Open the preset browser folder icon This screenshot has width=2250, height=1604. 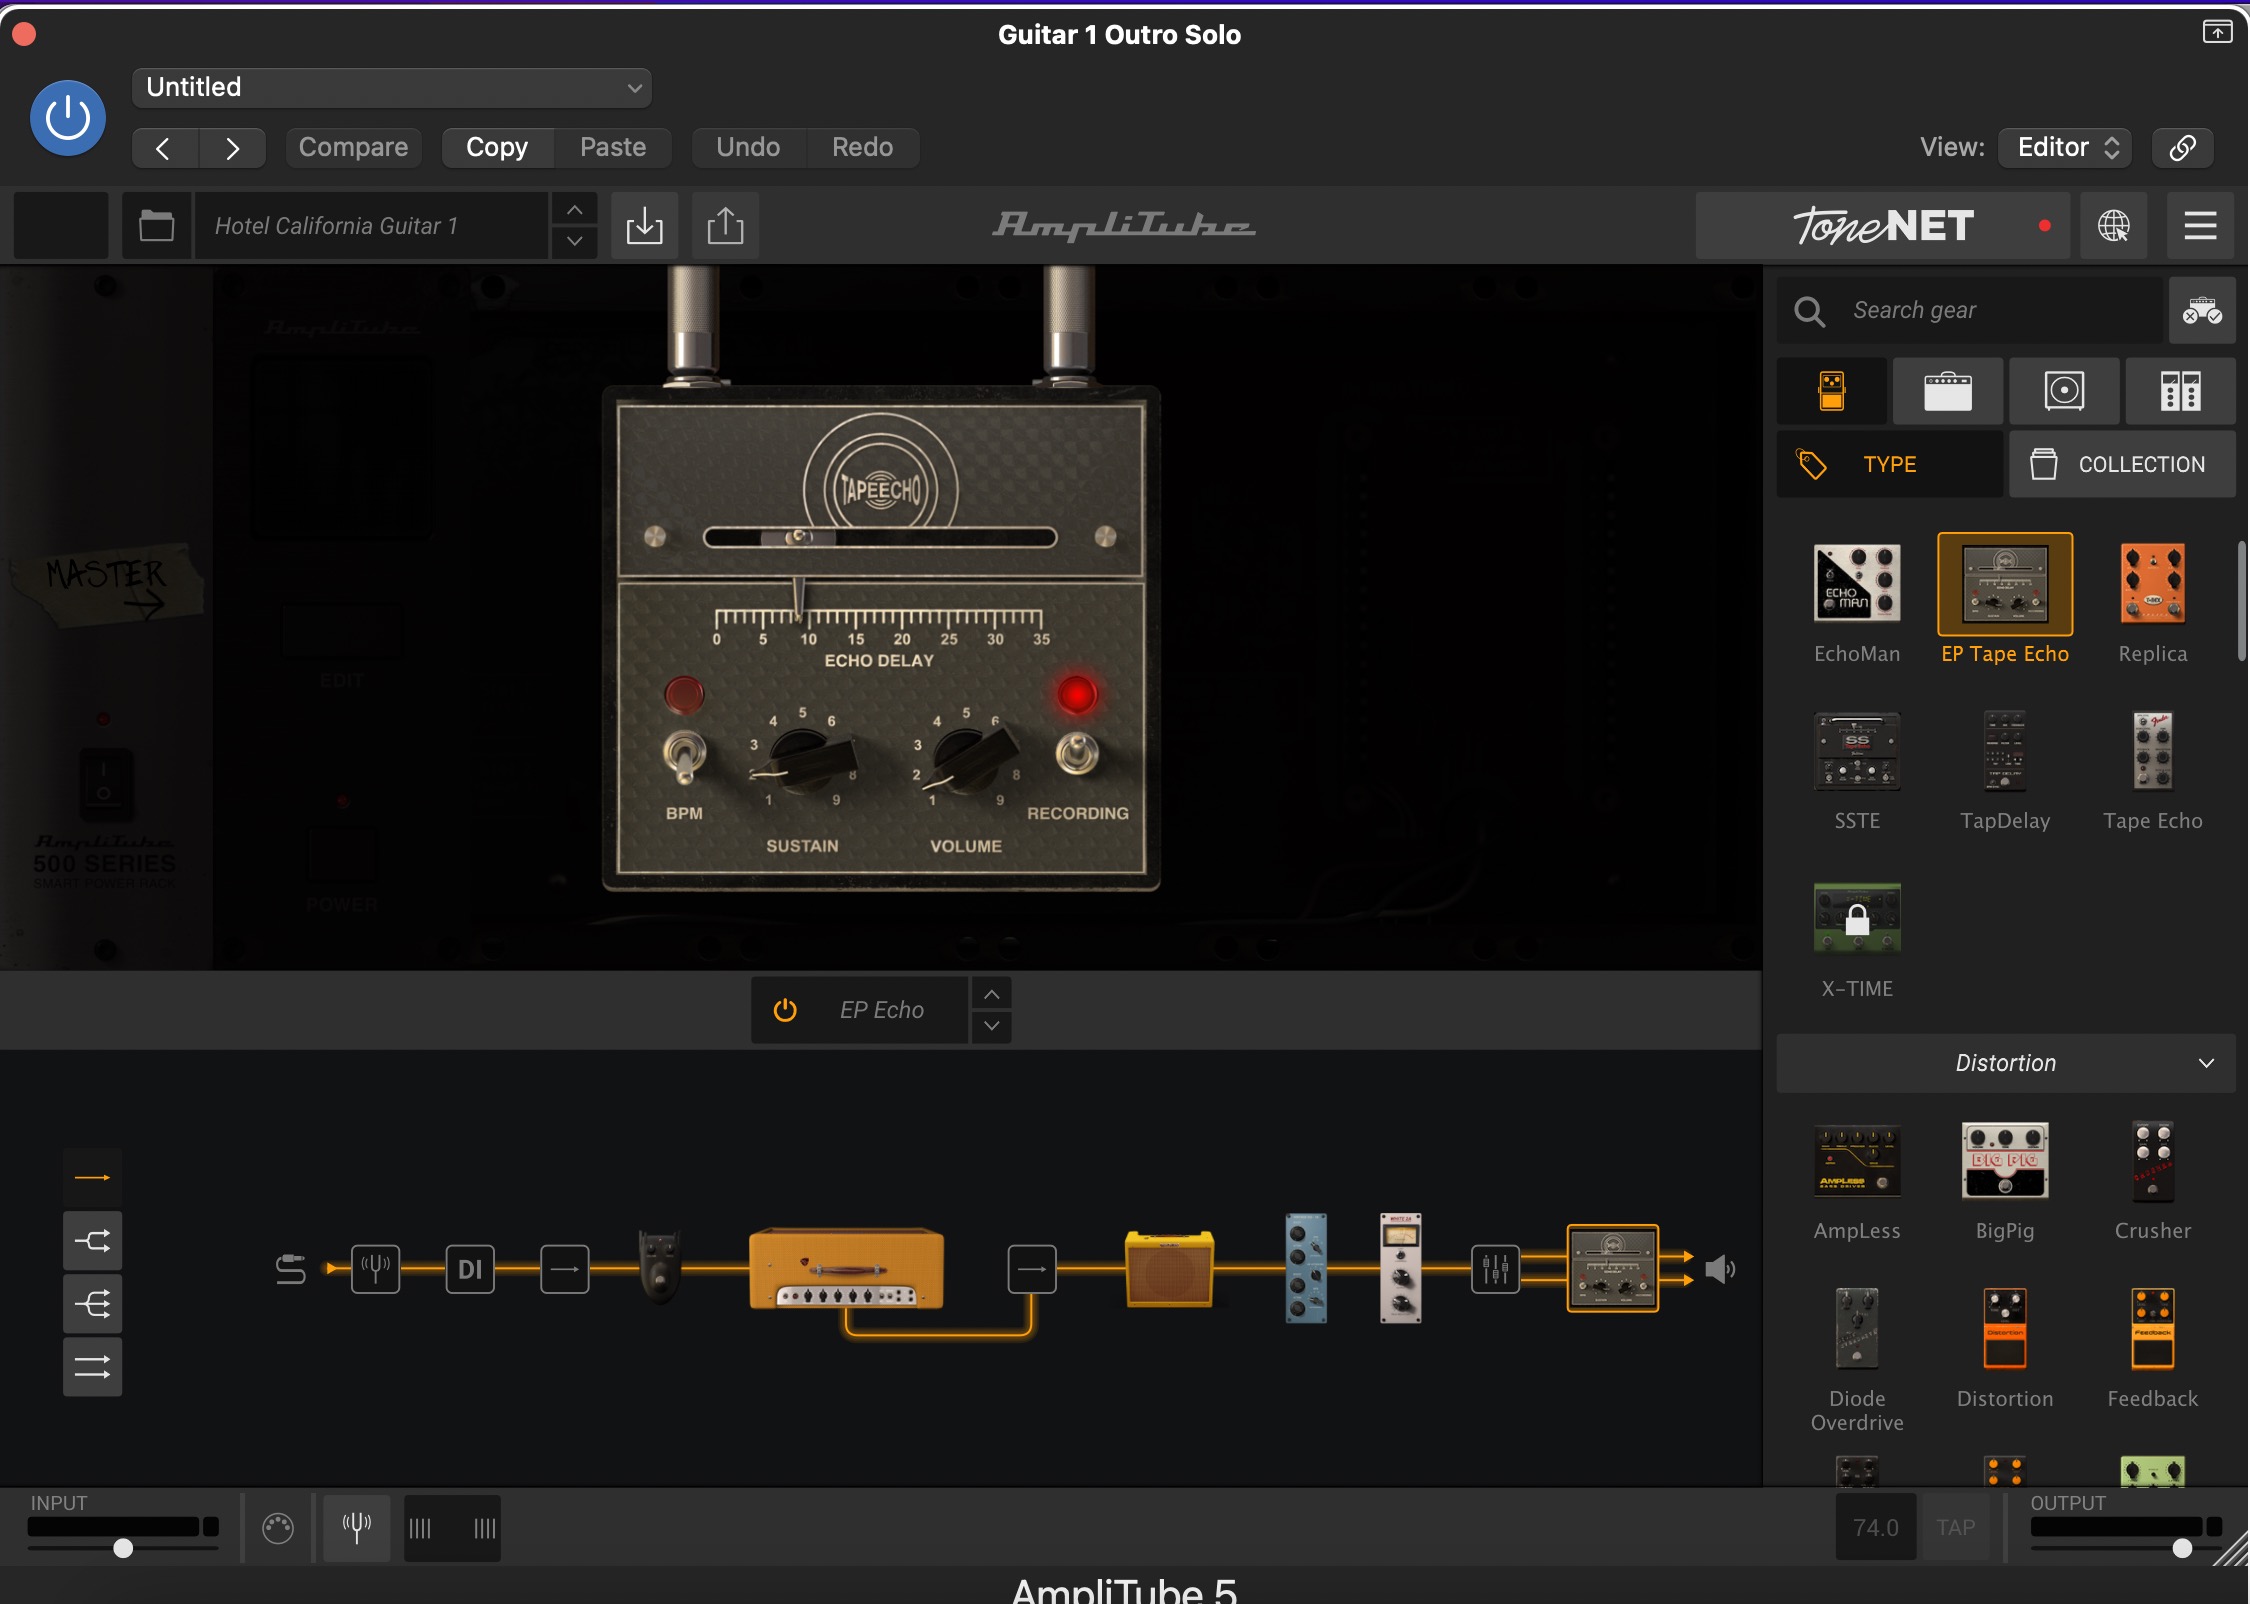[x=156, y=226]
